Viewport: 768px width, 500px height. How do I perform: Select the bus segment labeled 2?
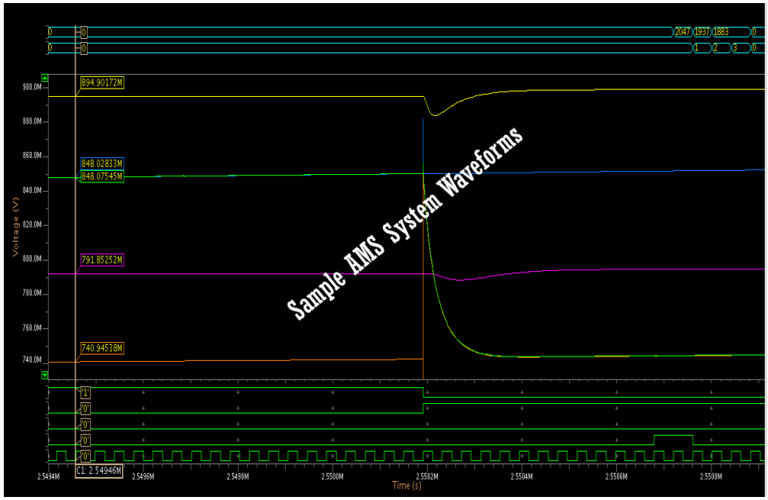coord(721,48)
